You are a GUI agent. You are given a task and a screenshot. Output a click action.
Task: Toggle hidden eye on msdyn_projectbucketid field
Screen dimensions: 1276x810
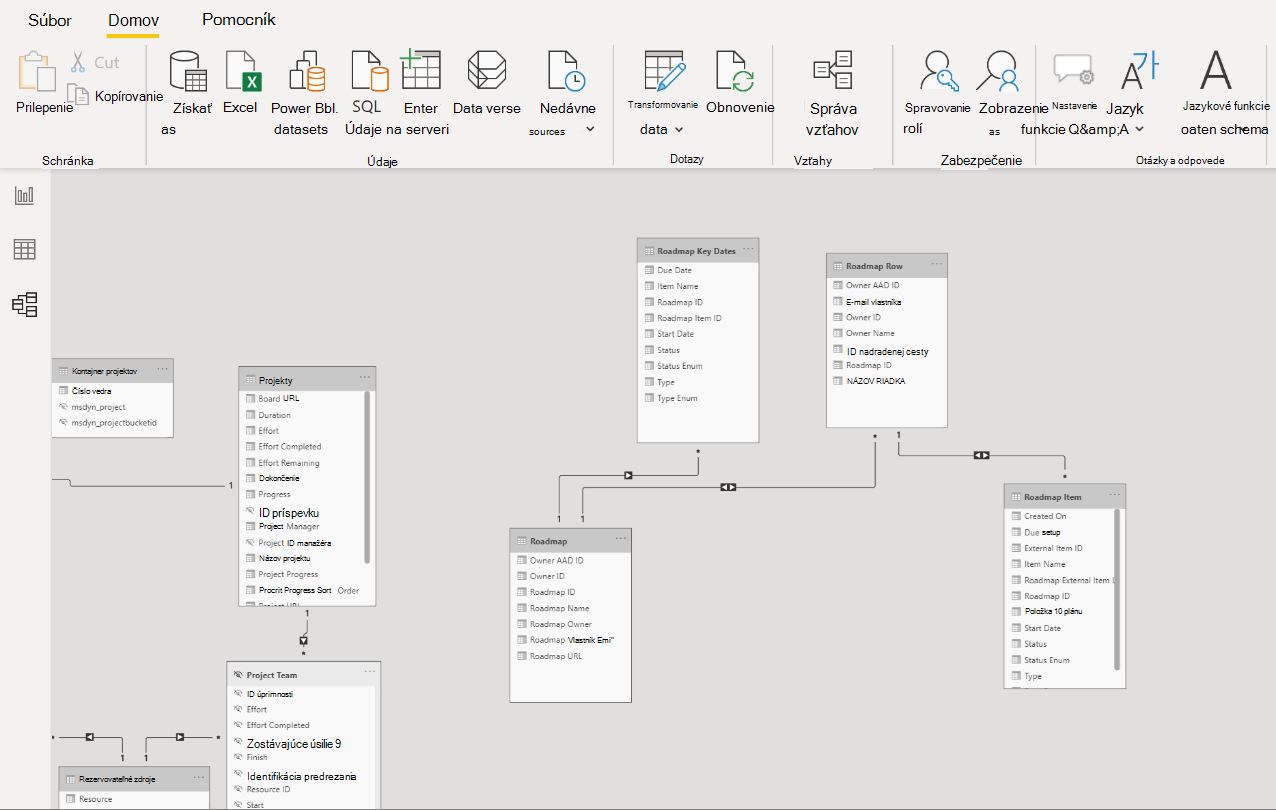coord(63,423)
